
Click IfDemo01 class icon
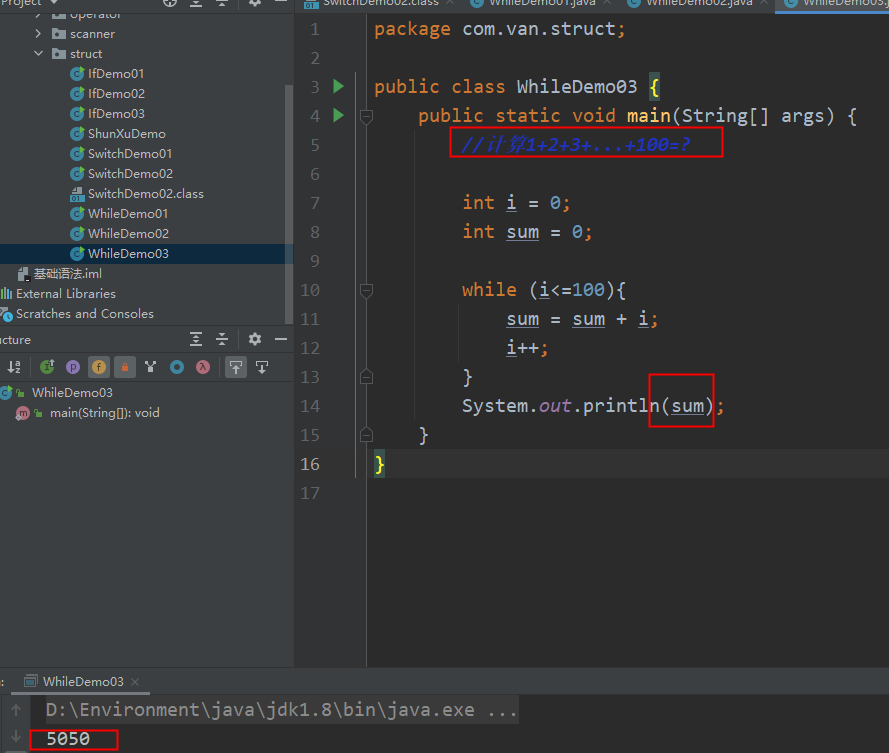[x=77, y=74]
